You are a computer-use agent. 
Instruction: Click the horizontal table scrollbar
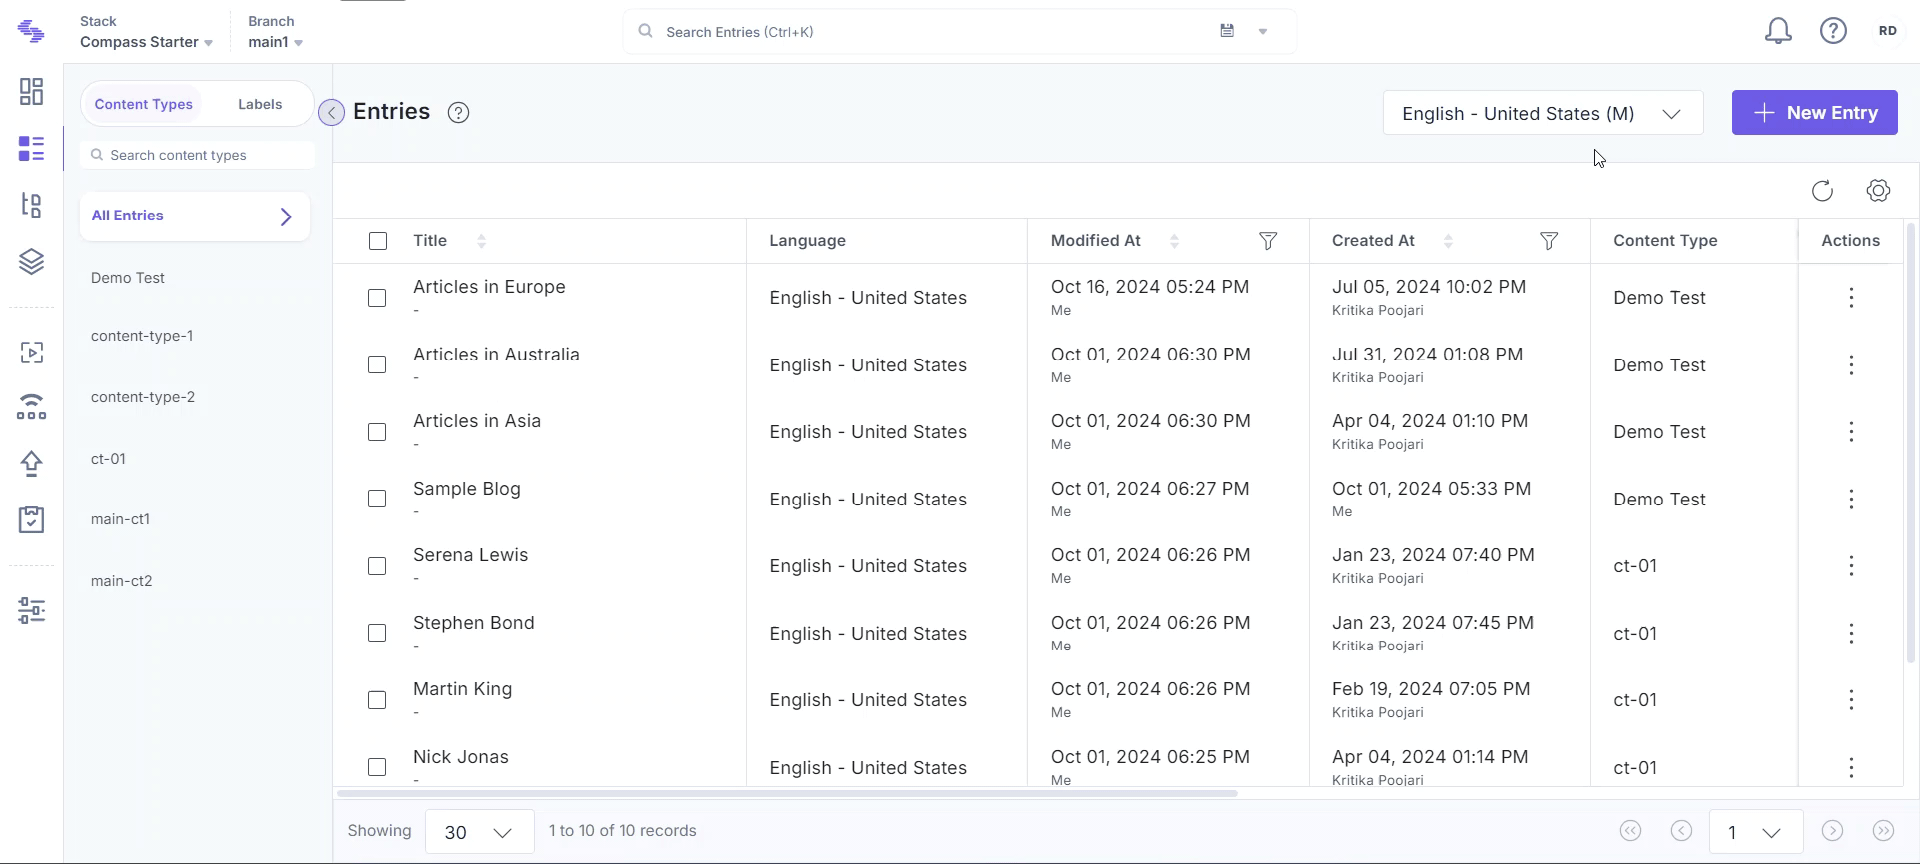click(787, 793)
